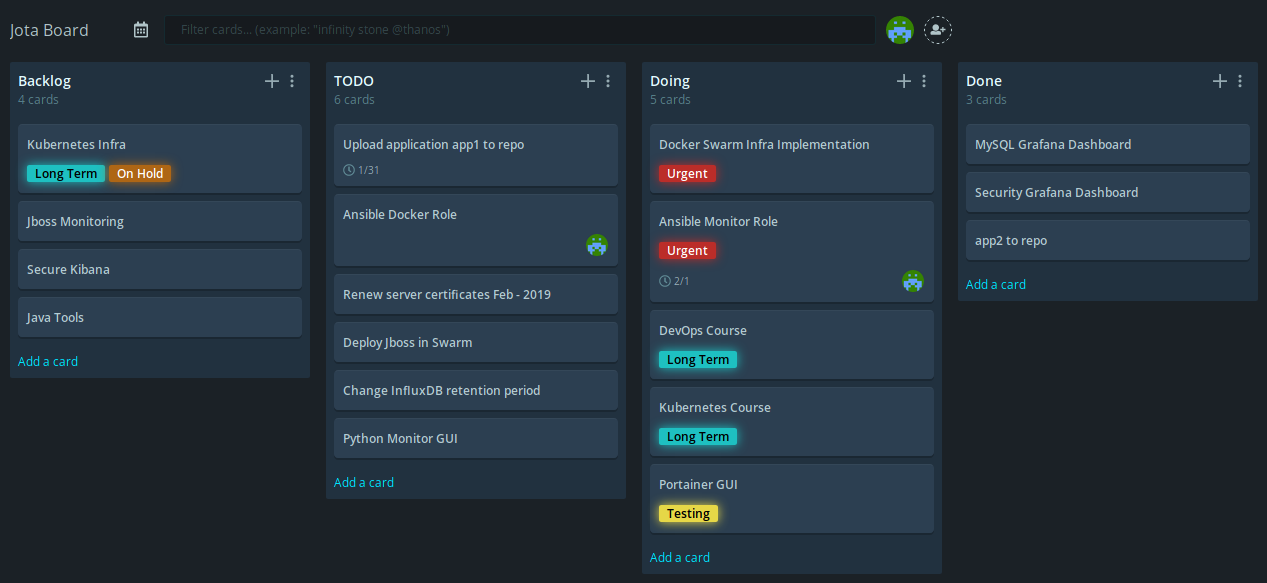Open Docker Swarm Infra Implementation card
The width and height of the screenshot is (1267, 583).
[x=792, y=158]
